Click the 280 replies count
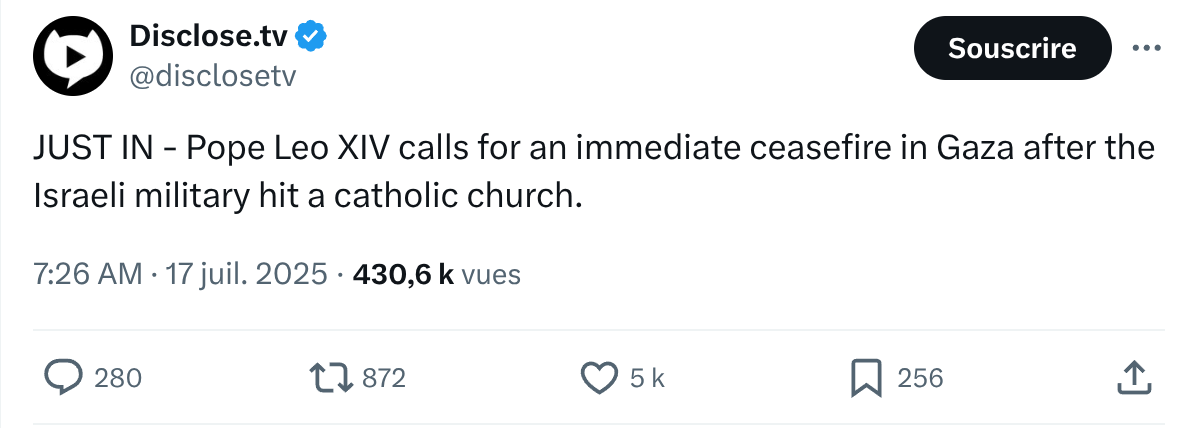1197x428 pixels. [x=118, y=378]
